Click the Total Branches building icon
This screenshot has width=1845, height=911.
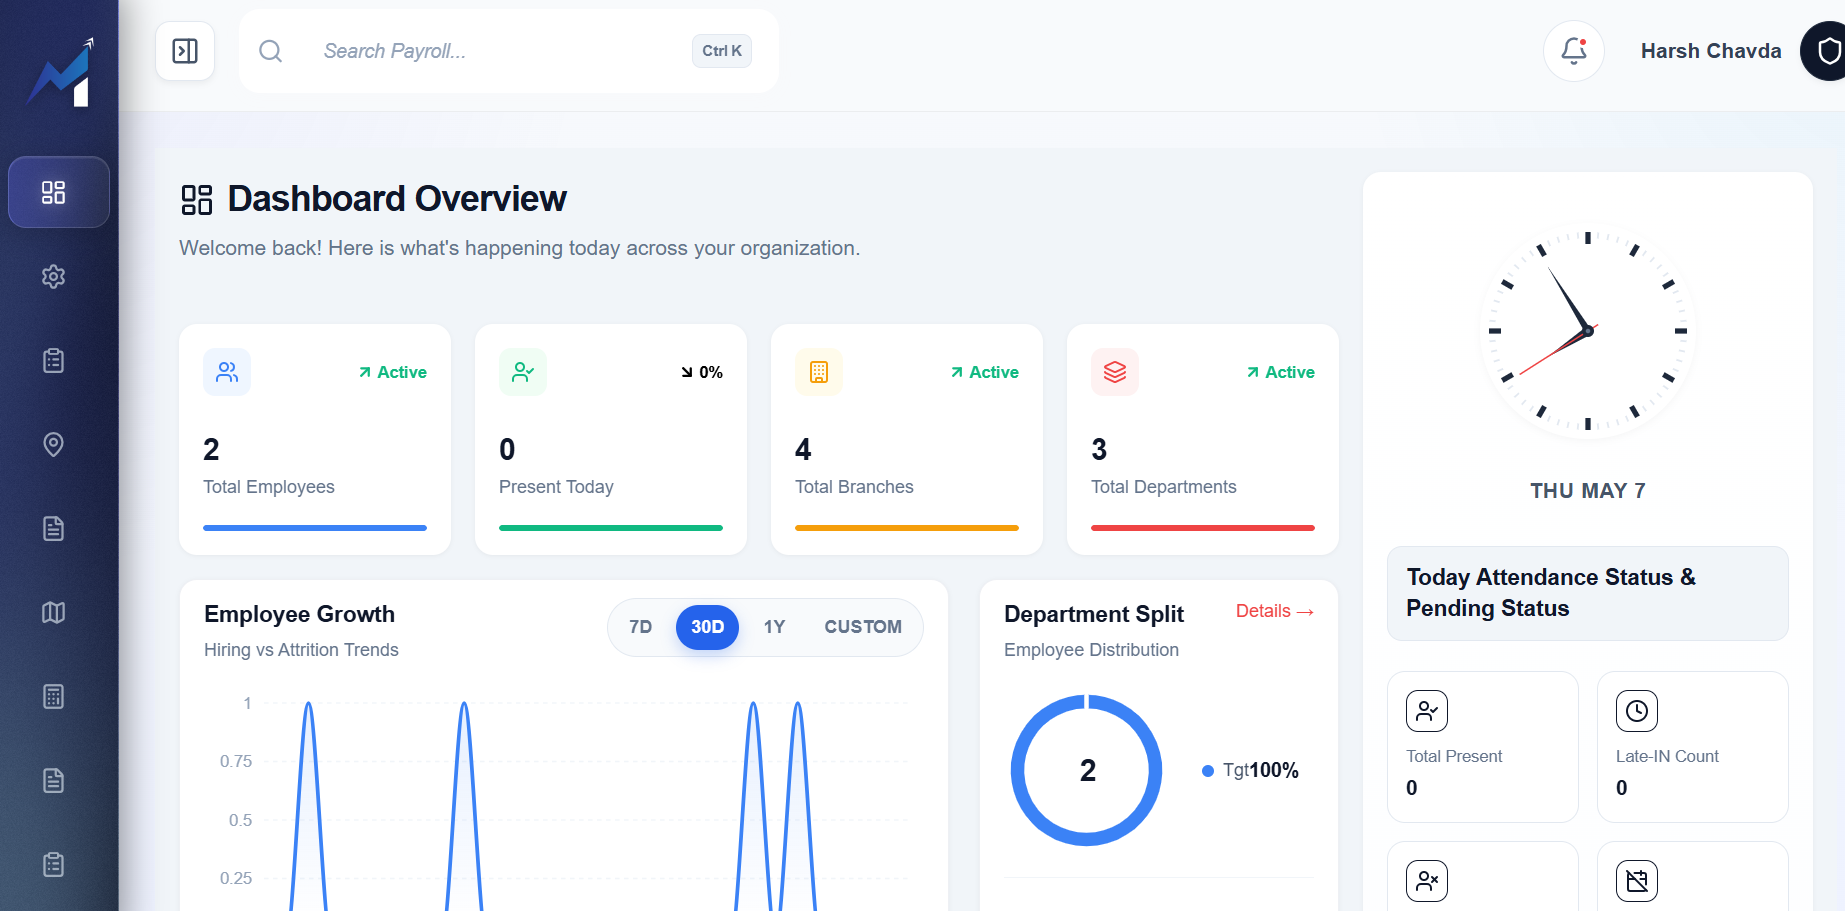tap(819, 372)
